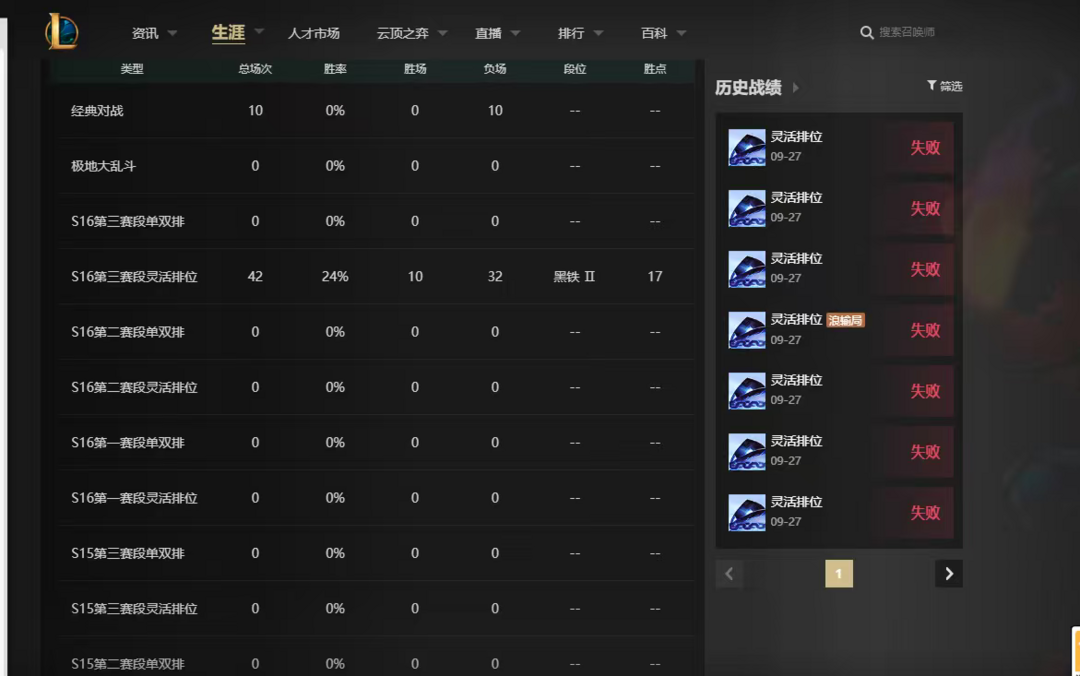The image size is (1080, 676).
Task: Click the S16第二赛段单双排 row label
Action: pyautogui.click(x=128, y=332)
